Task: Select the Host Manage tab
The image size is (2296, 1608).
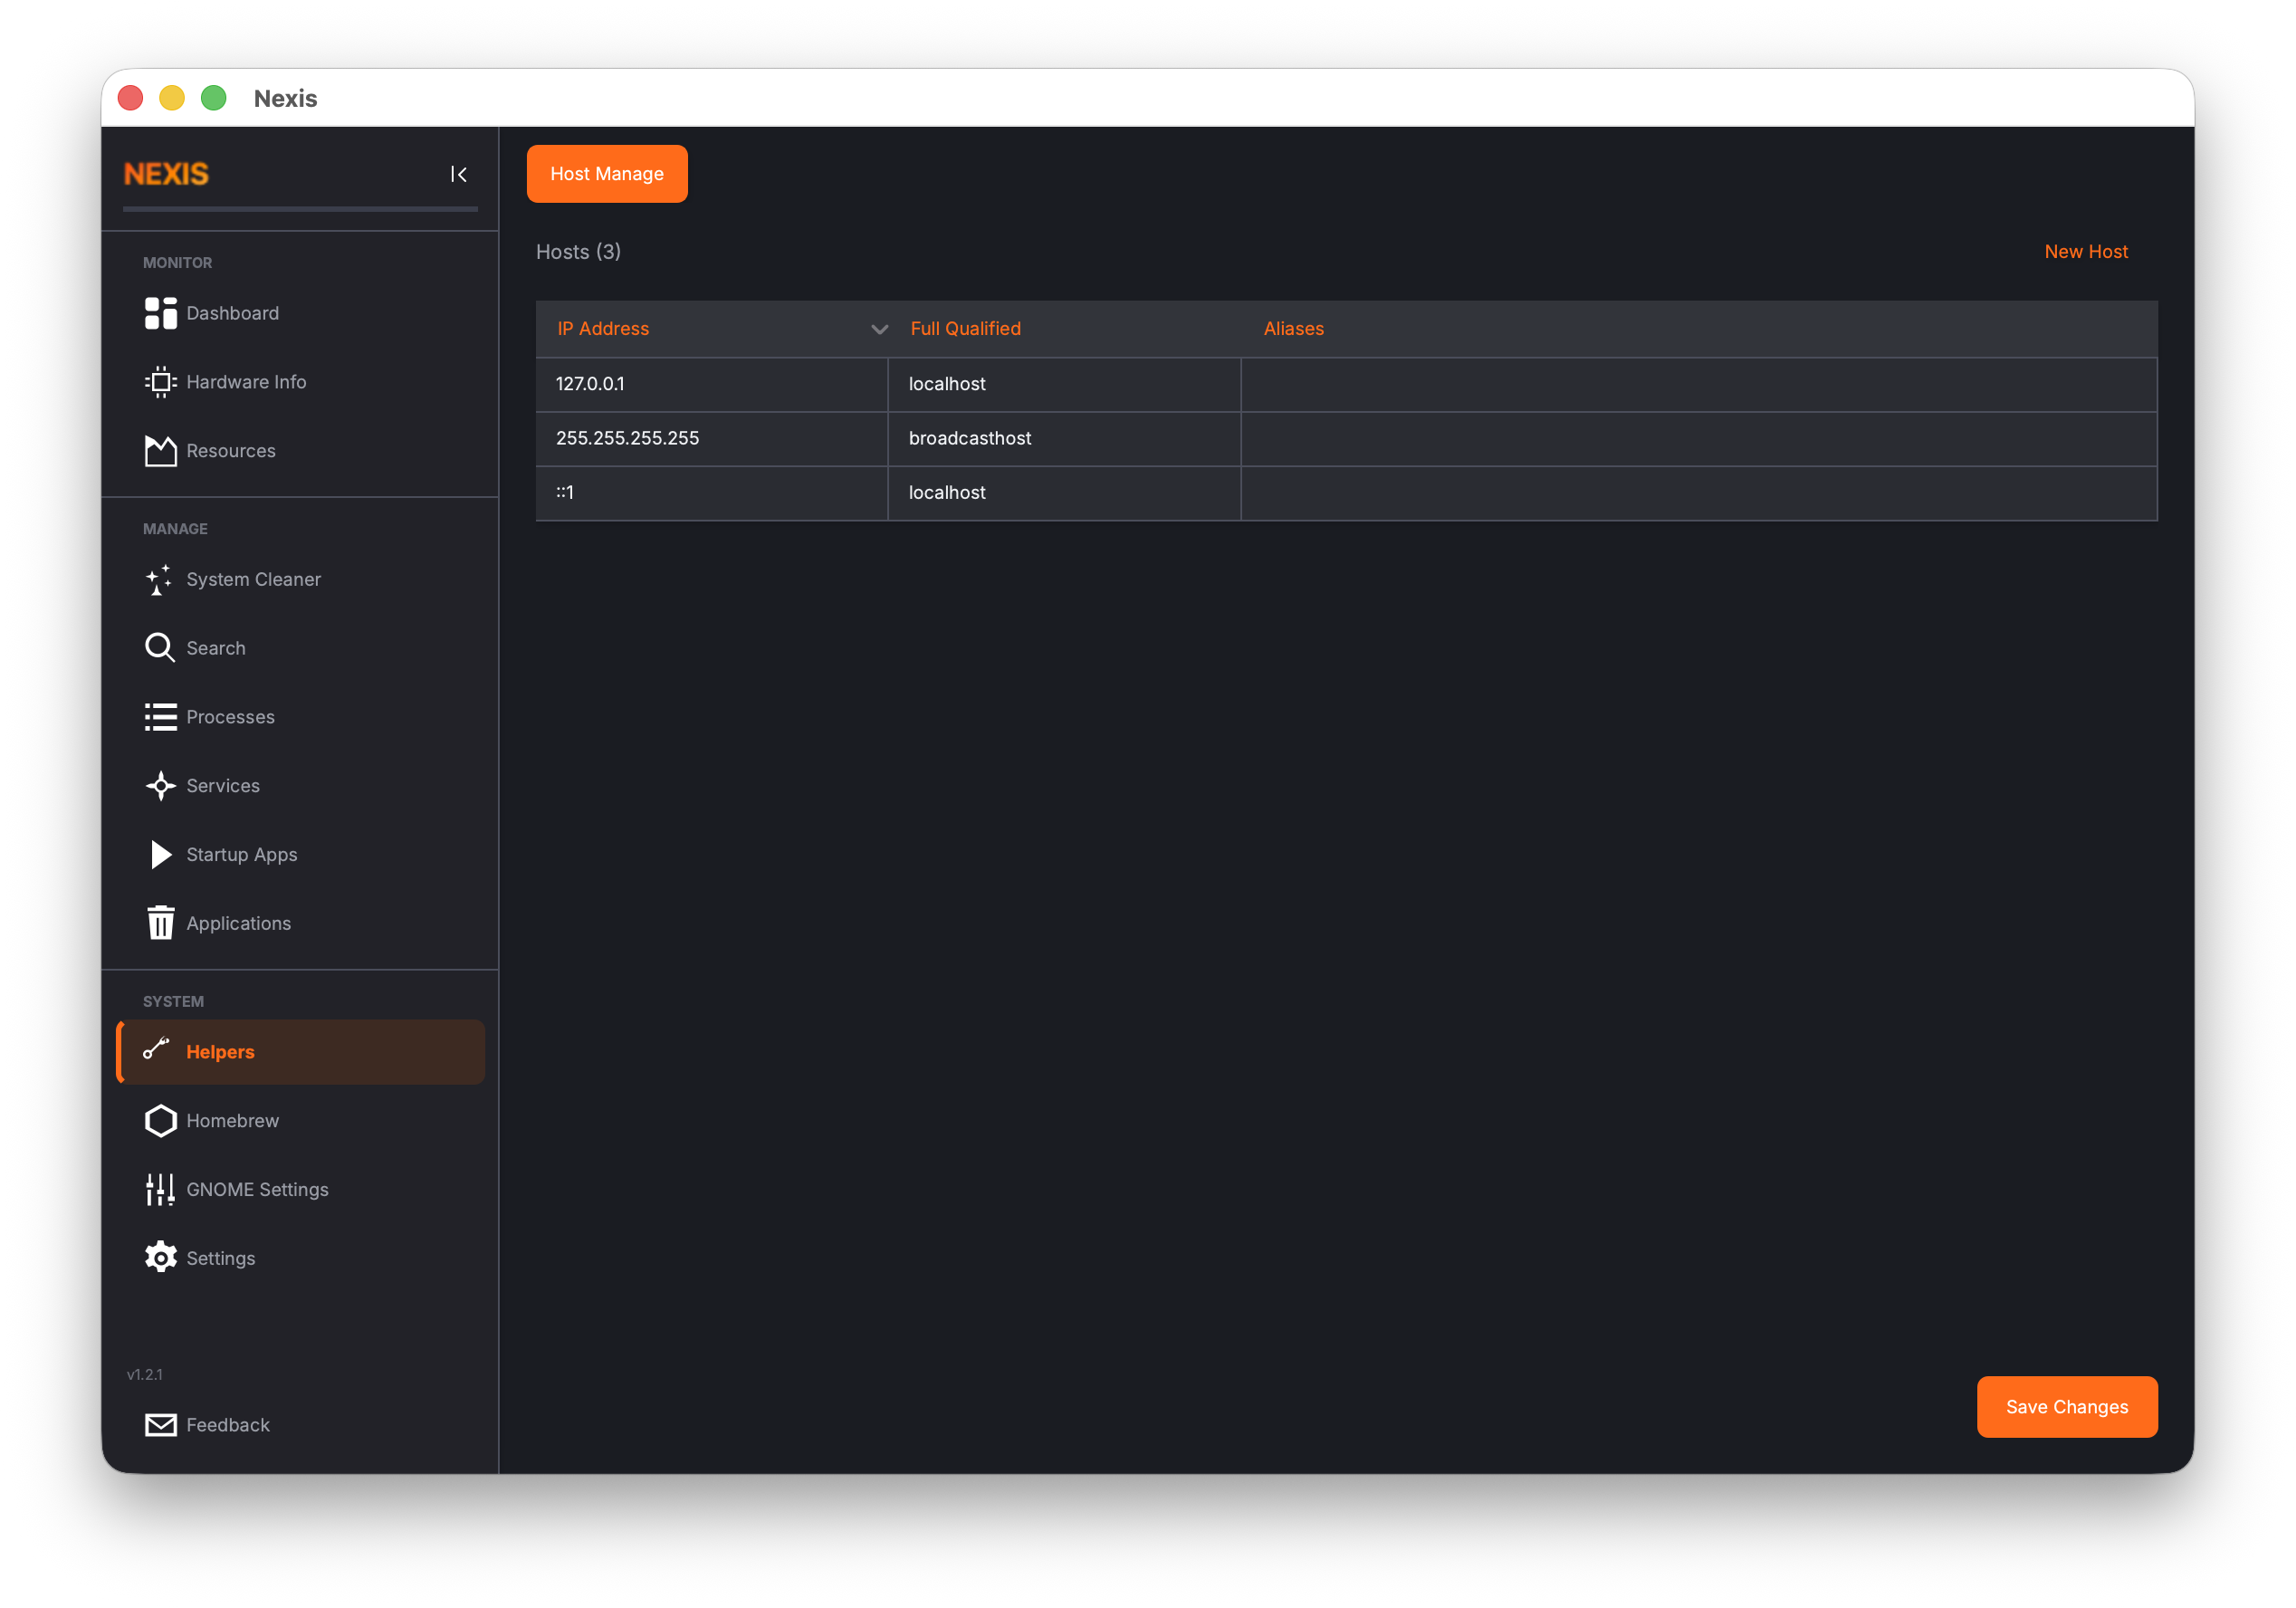Action: [606, 173]
